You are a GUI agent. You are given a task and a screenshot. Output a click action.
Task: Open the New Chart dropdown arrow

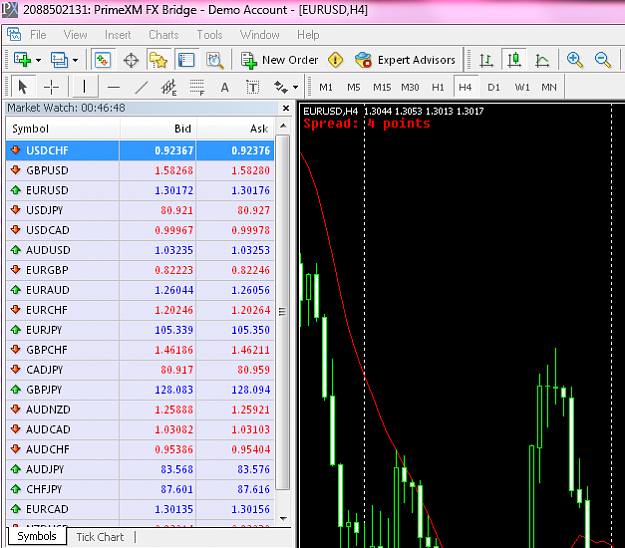tap(38, 61)
